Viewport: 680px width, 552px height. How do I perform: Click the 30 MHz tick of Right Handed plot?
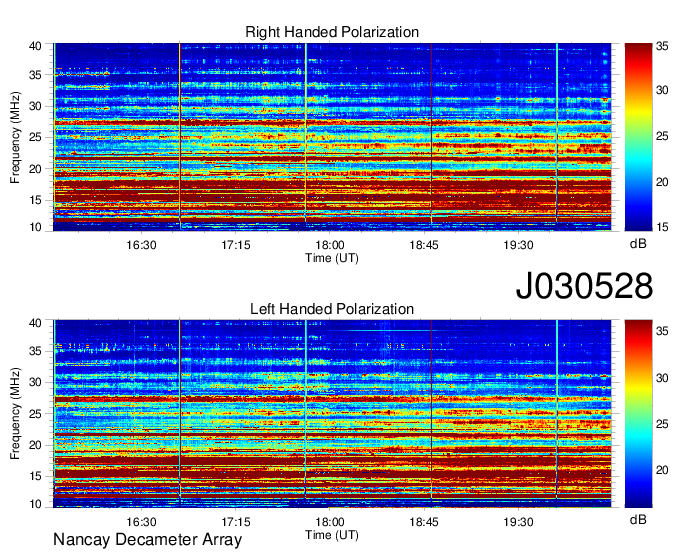coord(35,106)
